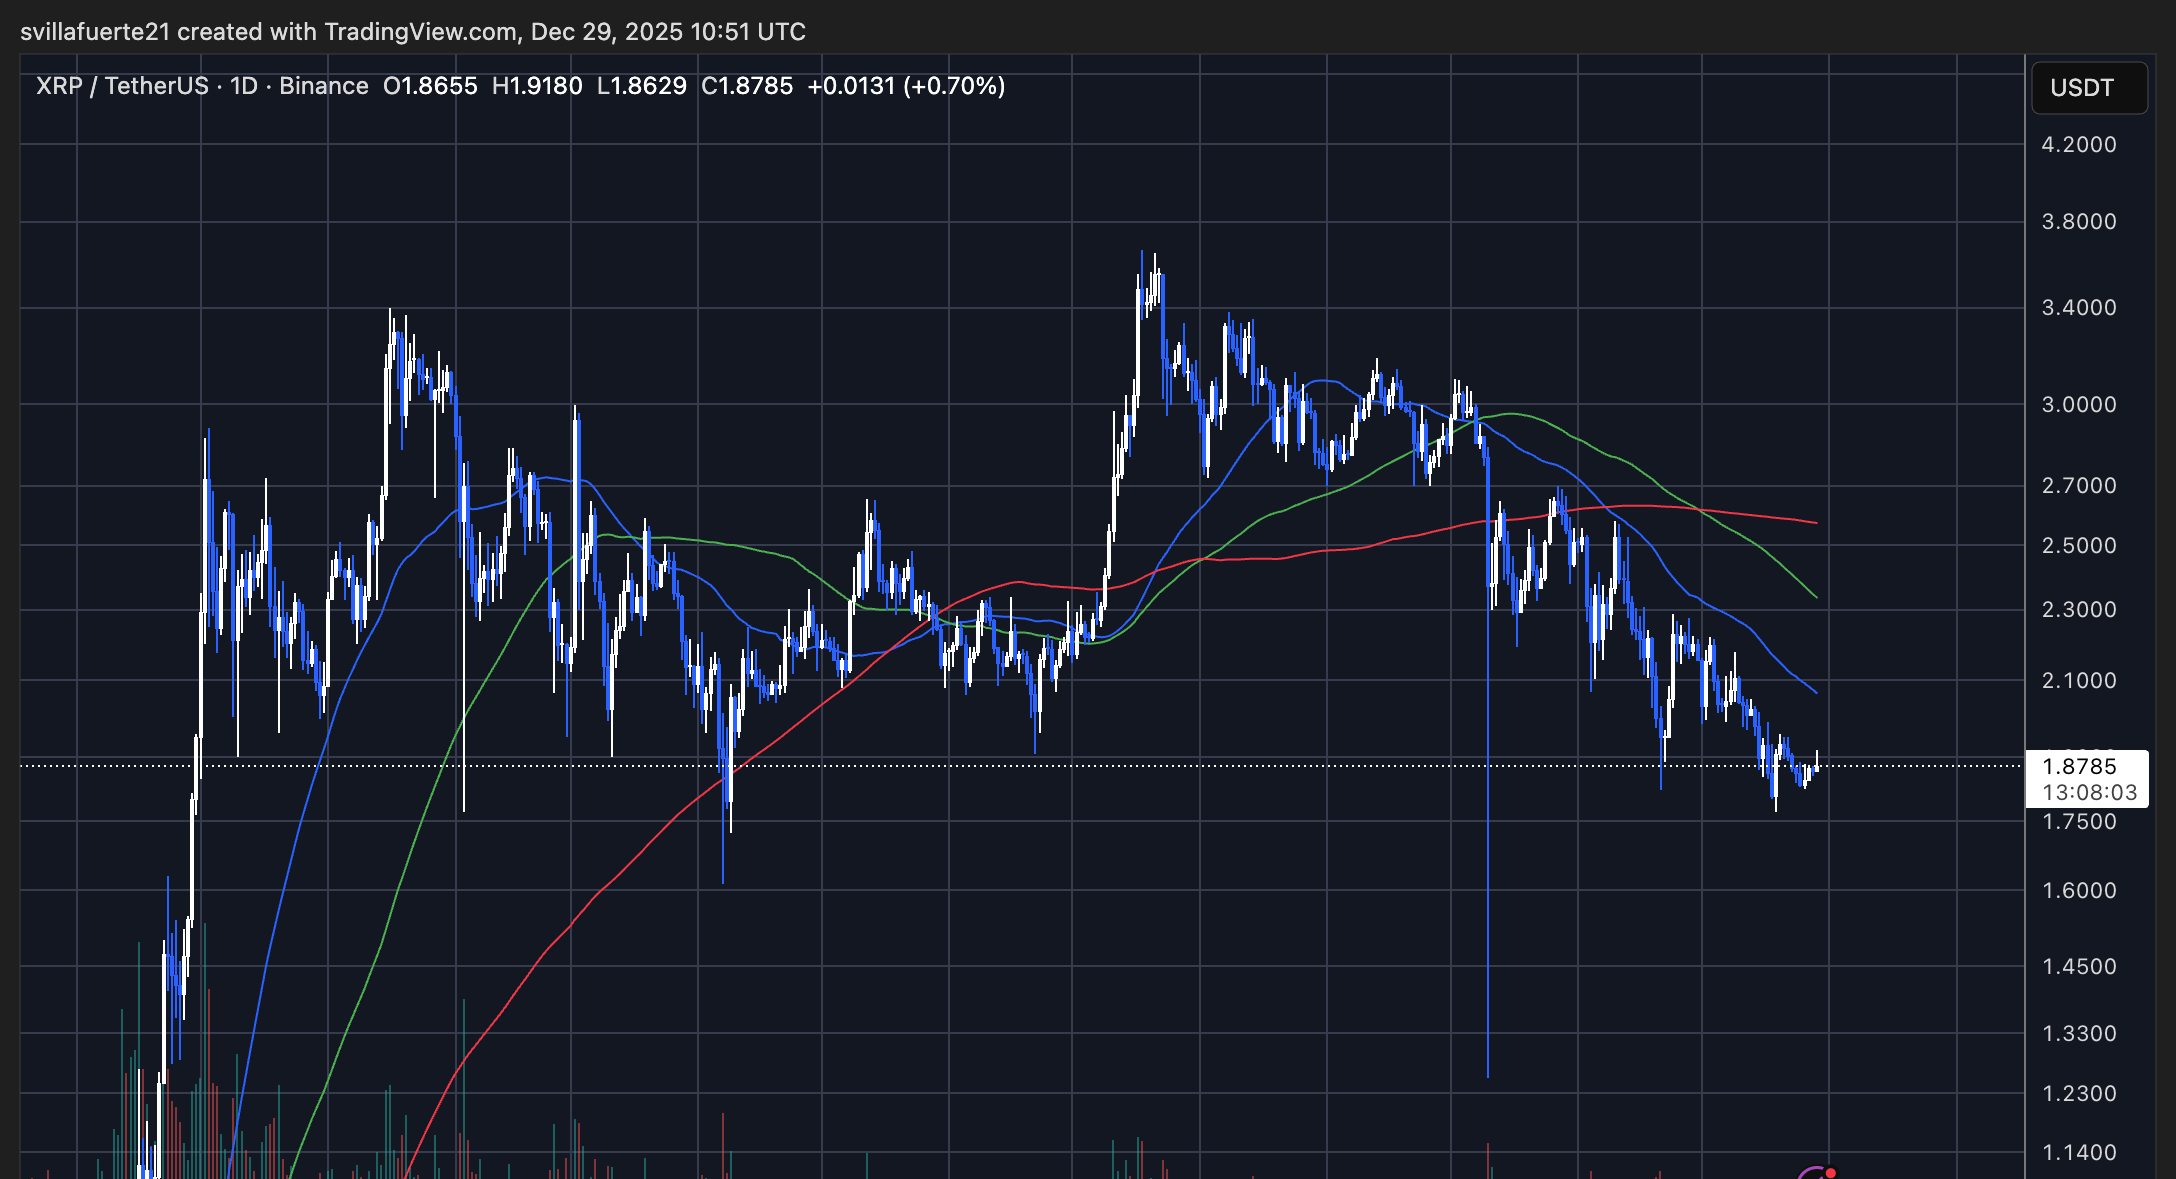
Task: Click the low price value L1.8629
Action: click(x=642, y=86)
